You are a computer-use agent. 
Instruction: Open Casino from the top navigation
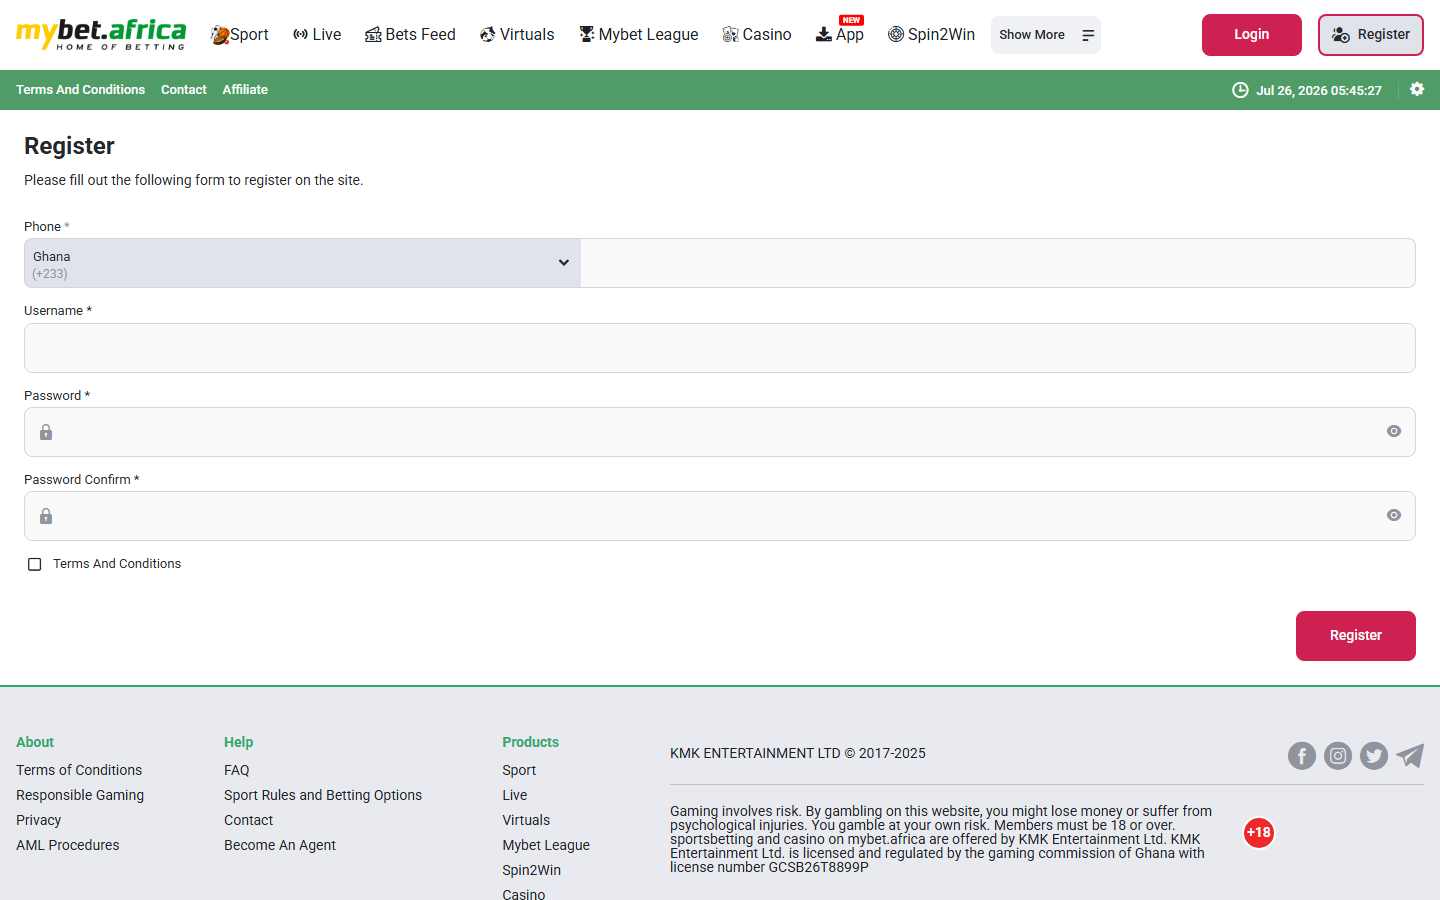tap(757, 35)
